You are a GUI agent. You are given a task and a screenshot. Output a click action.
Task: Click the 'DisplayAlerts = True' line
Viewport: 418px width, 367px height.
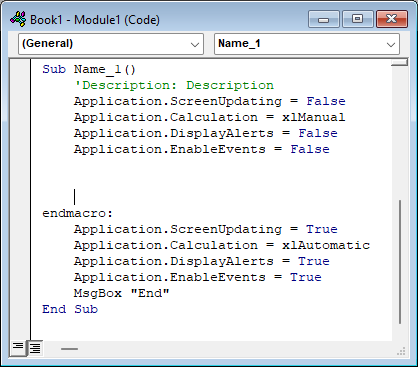202,261
